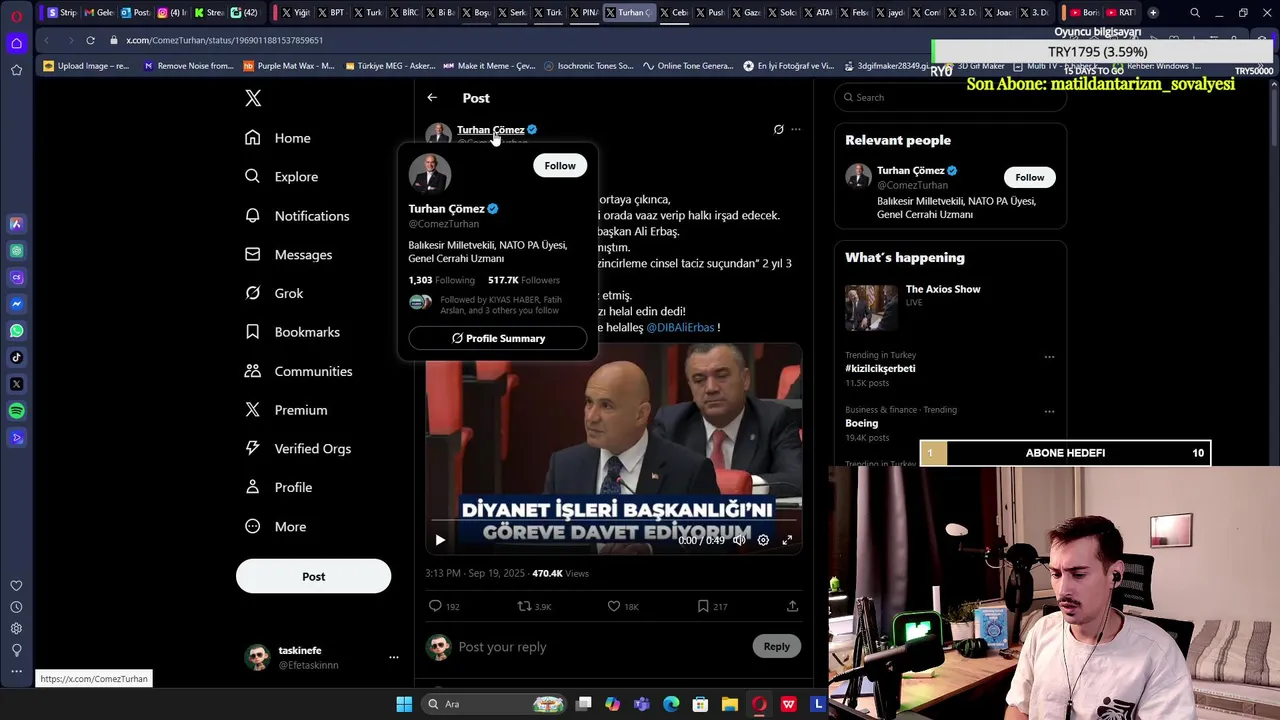The height and width of the screenshot is (720, 1280).
Task: Open a new browser tab with plus
Action: coord(1153,12)
